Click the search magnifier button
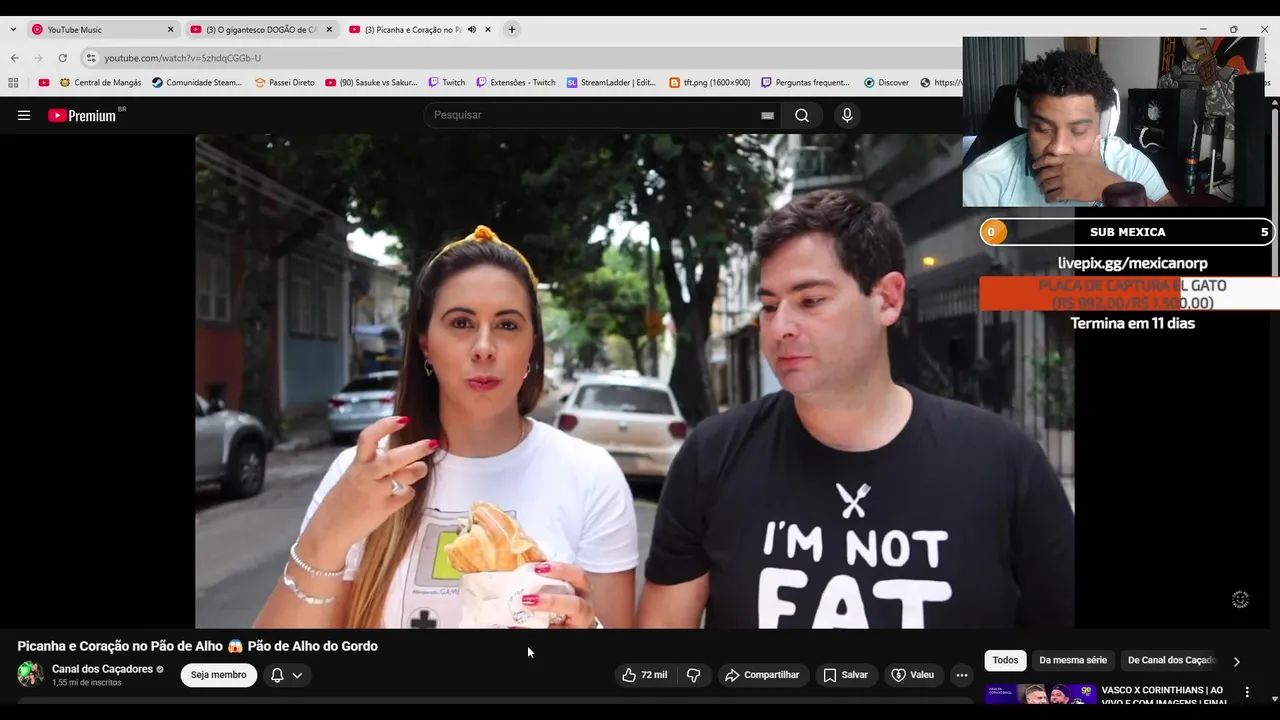Image resolution: width=1280 pixels, height=720 pixels. click(802, 115)
